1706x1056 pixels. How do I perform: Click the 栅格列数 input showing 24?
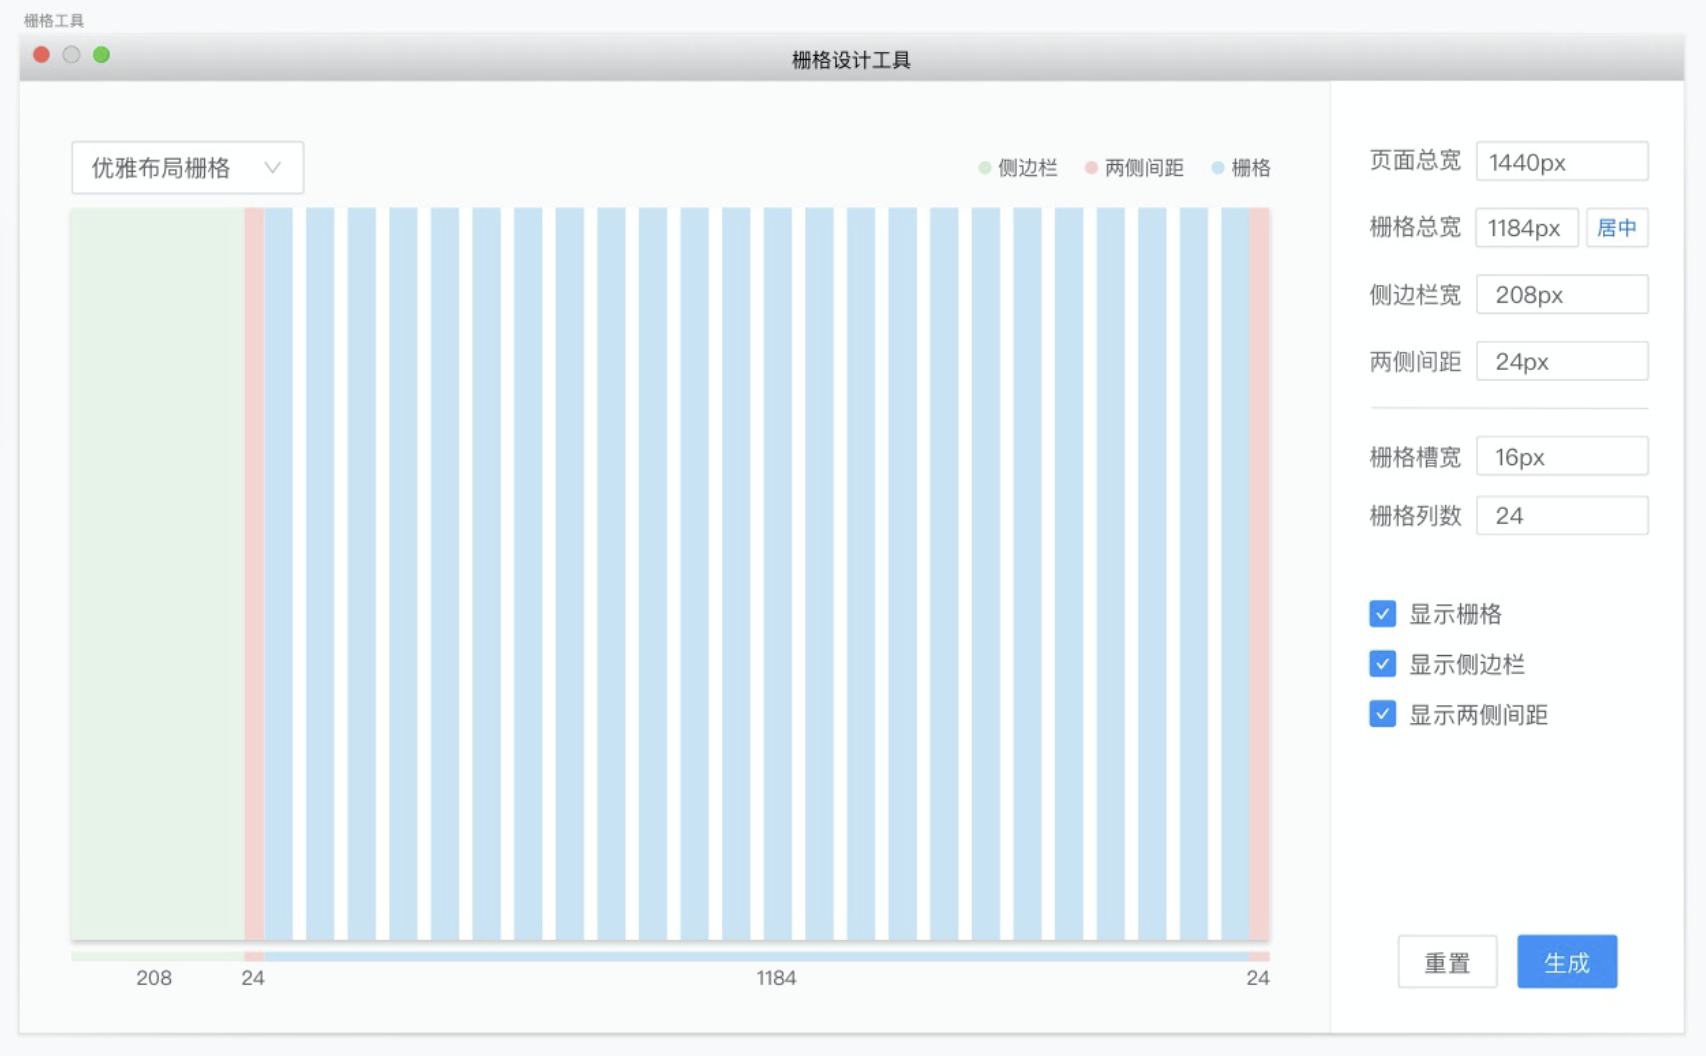1562,516
